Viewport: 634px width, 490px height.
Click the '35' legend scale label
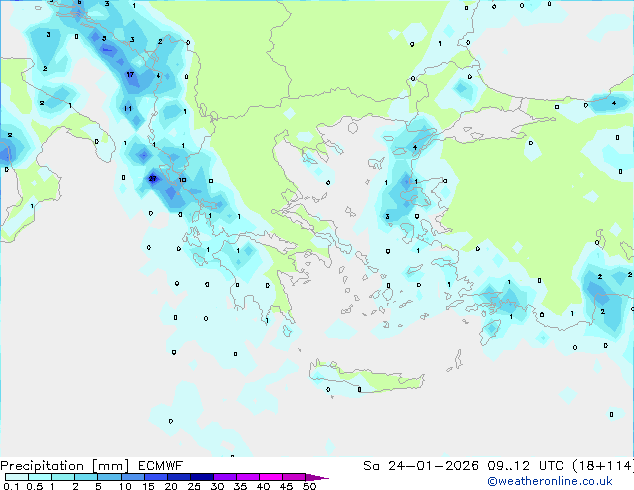click(x=240, y=486)
